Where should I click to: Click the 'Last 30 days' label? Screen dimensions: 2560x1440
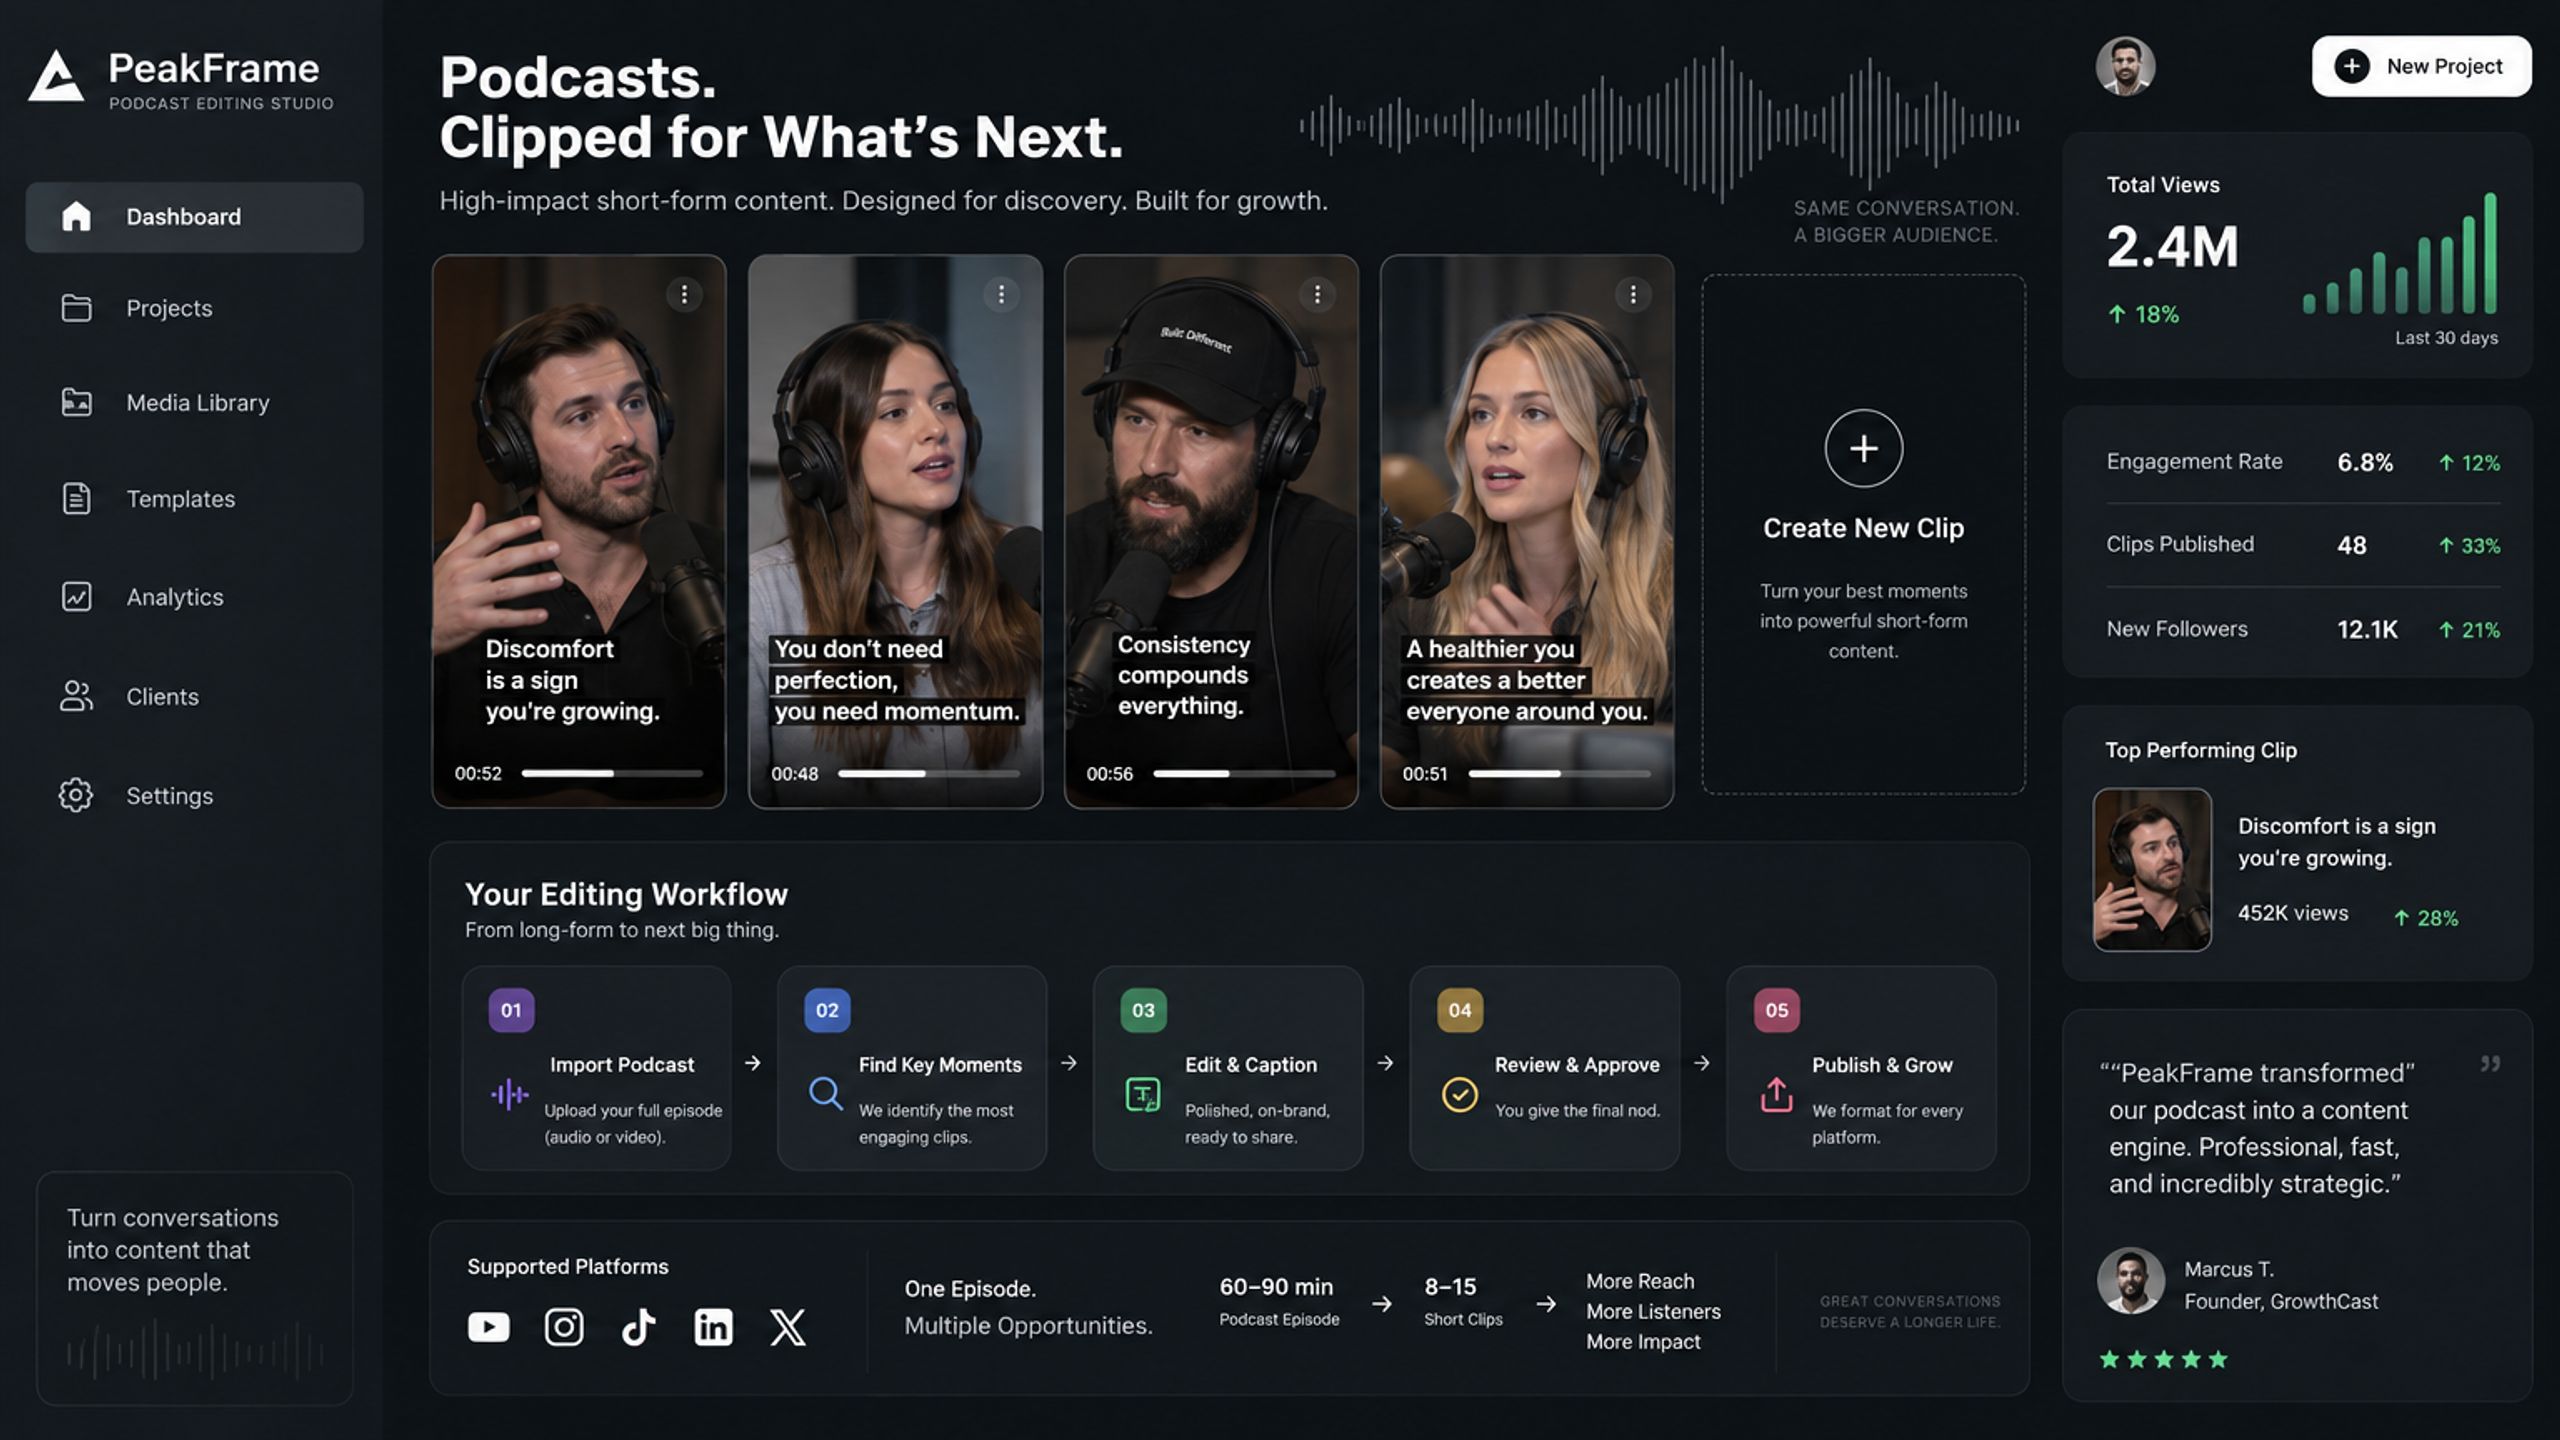[x=2446, y=338]
